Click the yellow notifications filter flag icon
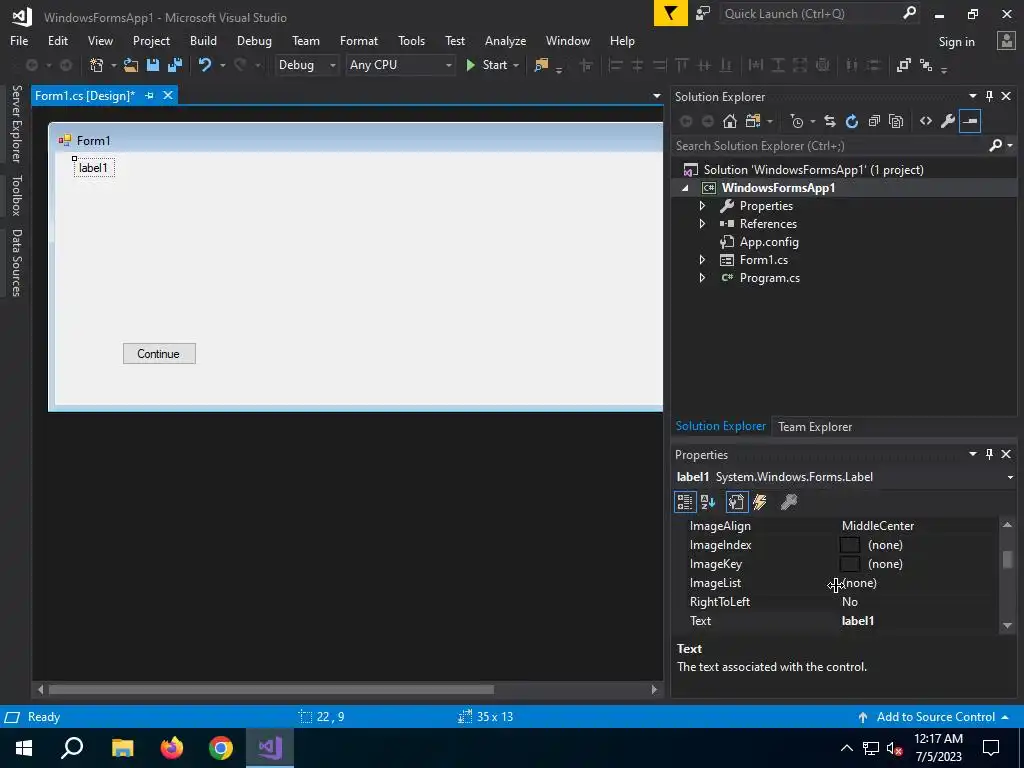This screenshot has height=768, width=1024. click(x=671, y=13)
